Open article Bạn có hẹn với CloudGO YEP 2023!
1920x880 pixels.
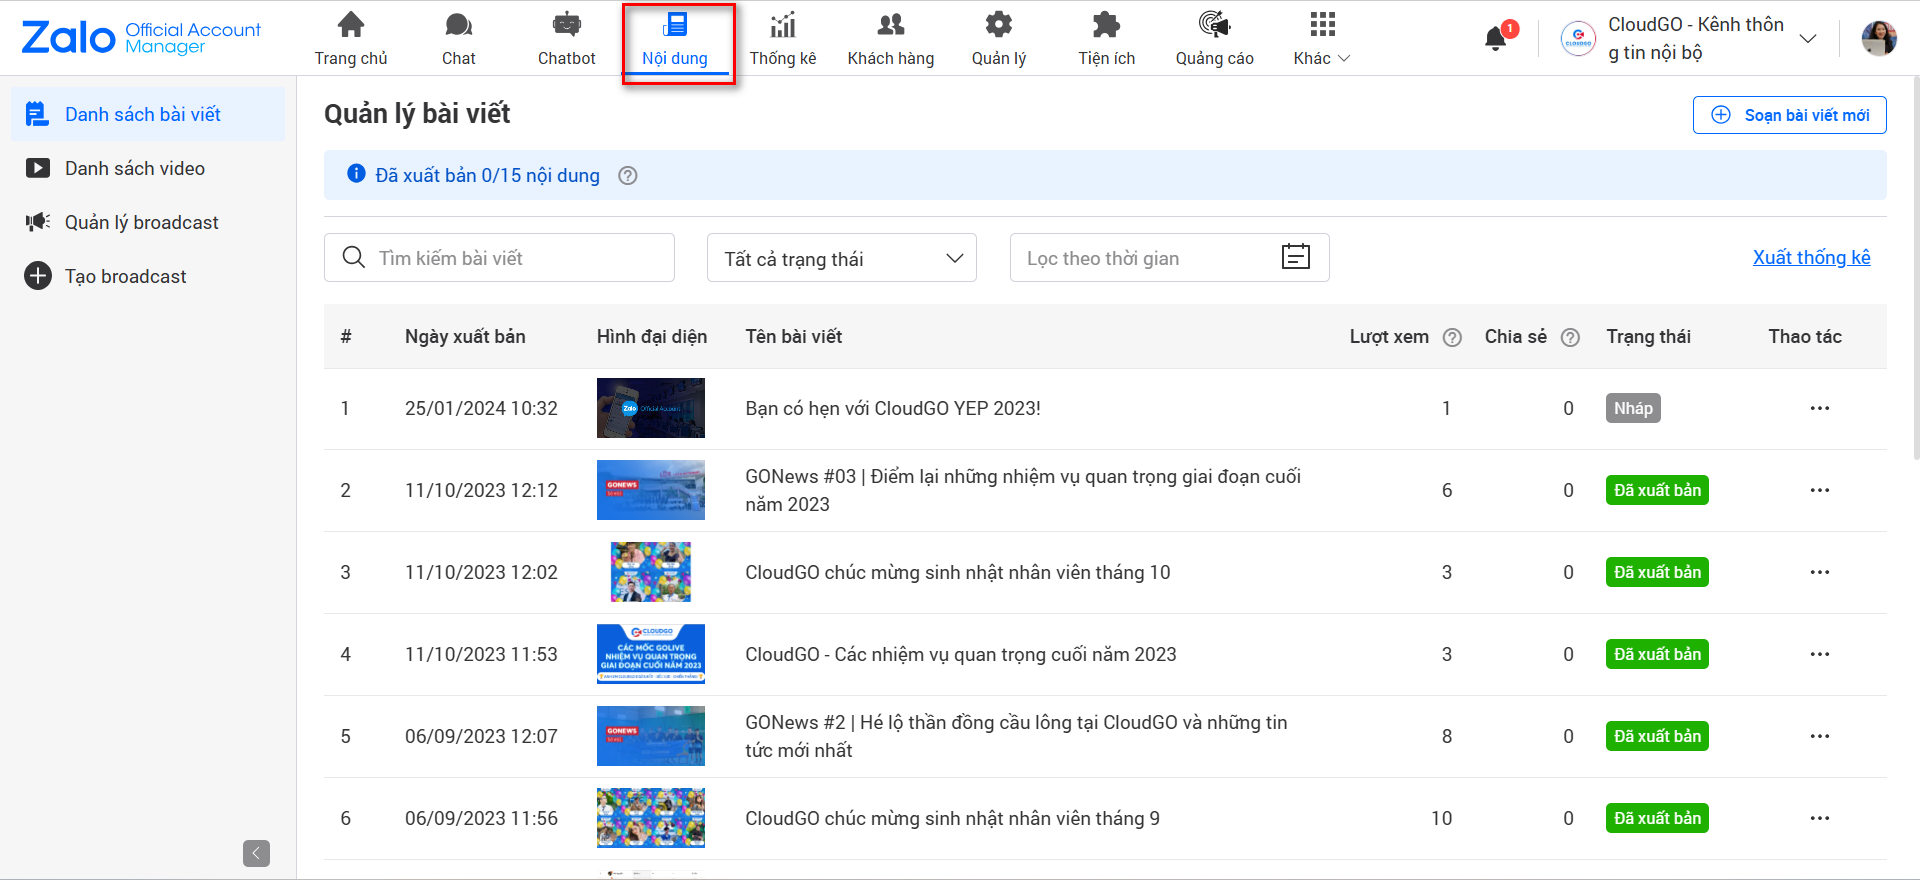pos(893,408)
